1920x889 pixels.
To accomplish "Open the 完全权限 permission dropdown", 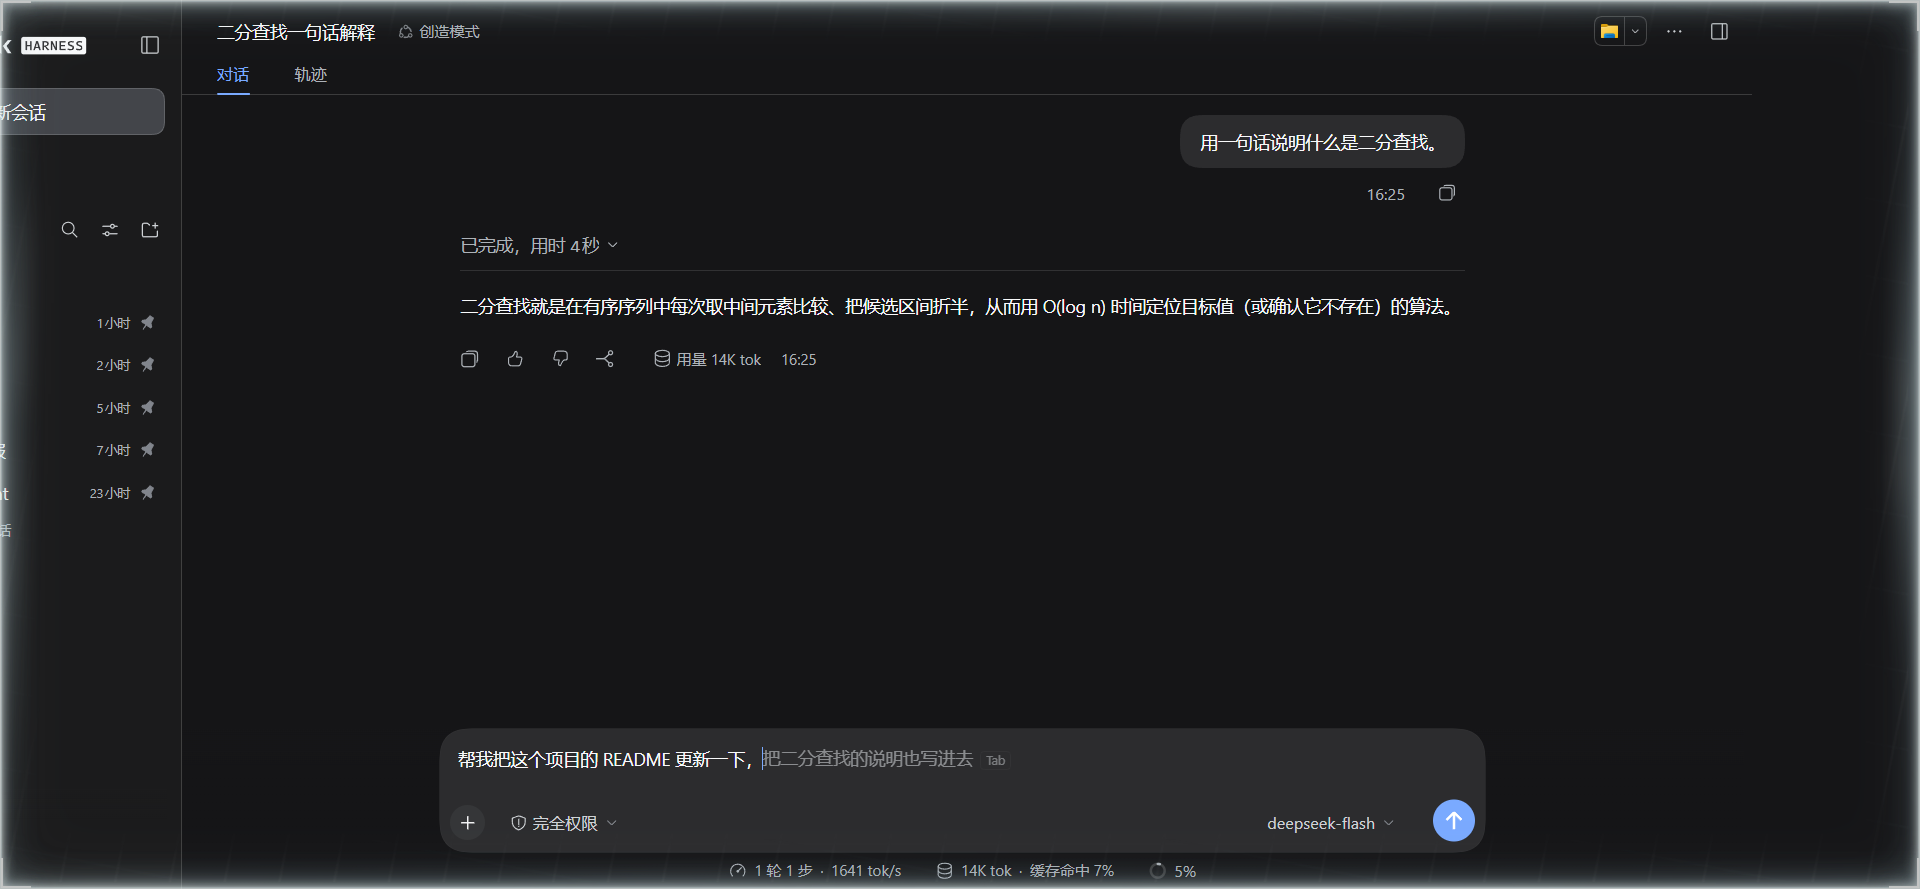I will pyautogui.click(x=564, y=823).
